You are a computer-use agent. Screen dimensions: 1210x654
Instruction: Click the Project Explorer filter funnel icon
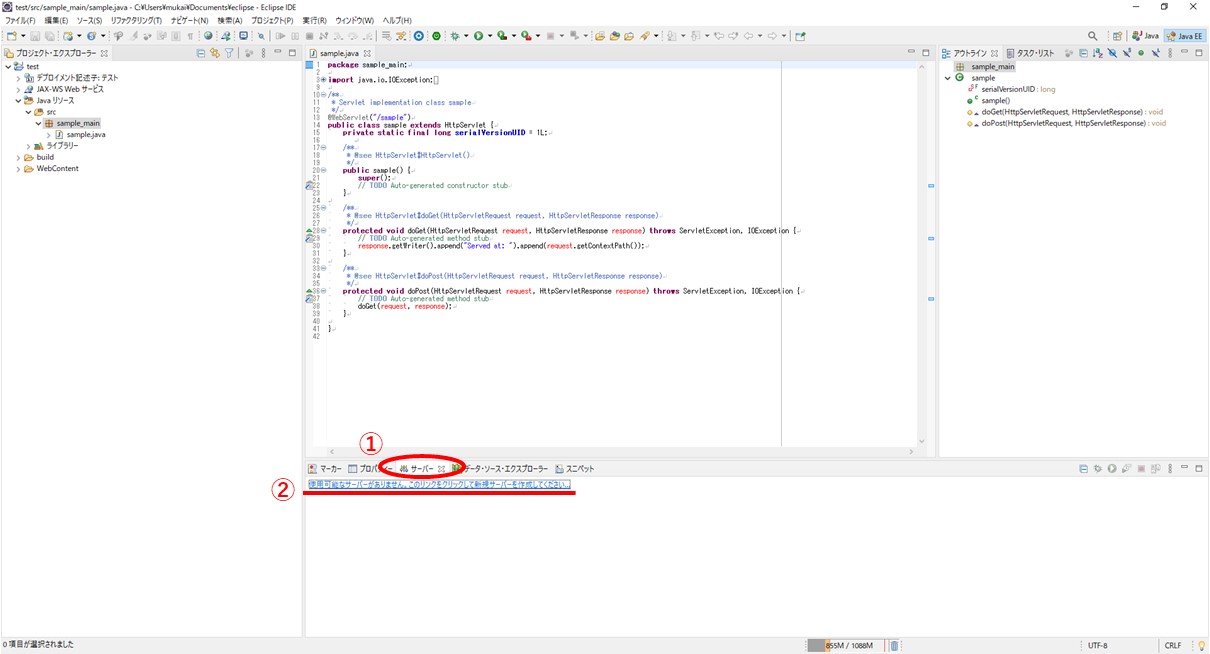(x=229, y=52)
